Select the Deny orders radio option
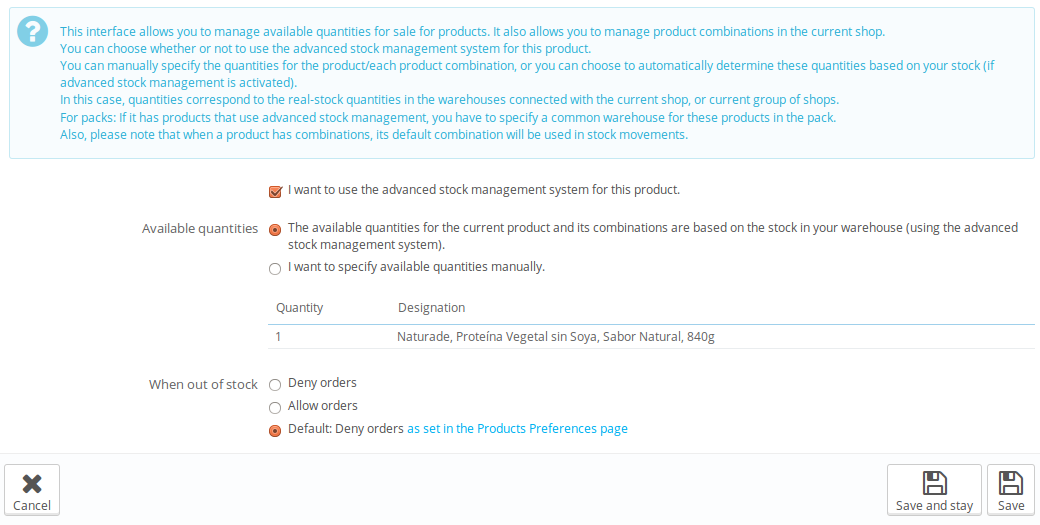Image resolution: width=1040 pixels, height=525 pixels. (x=275, y=384)
